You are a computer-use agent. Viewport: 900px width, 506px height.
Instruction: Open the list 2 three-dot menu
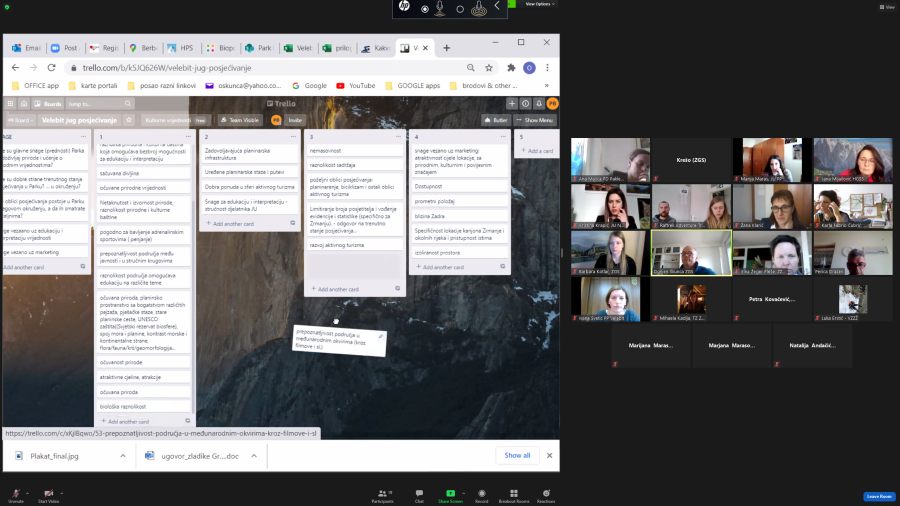[x=293, y=137]
